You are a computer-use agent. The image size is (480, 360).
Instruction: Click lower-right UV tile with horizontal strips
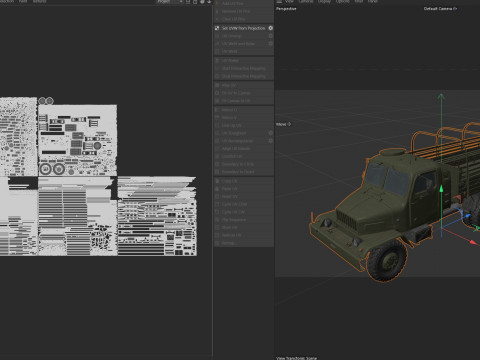[157, 217]
